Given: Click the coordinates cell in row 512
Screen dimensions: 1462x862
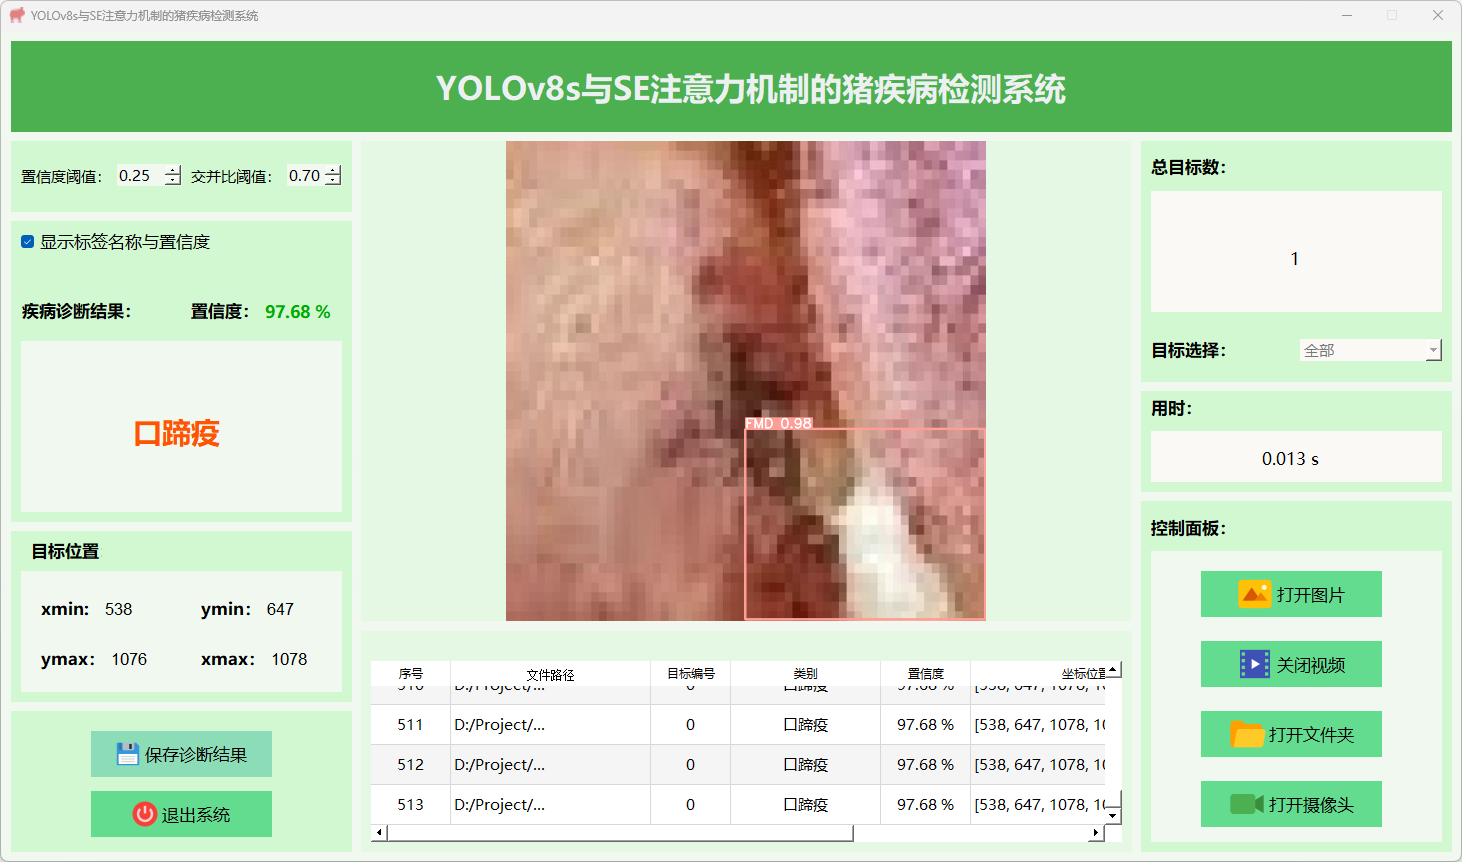Looking at the screenshot, I should 1038,765.
